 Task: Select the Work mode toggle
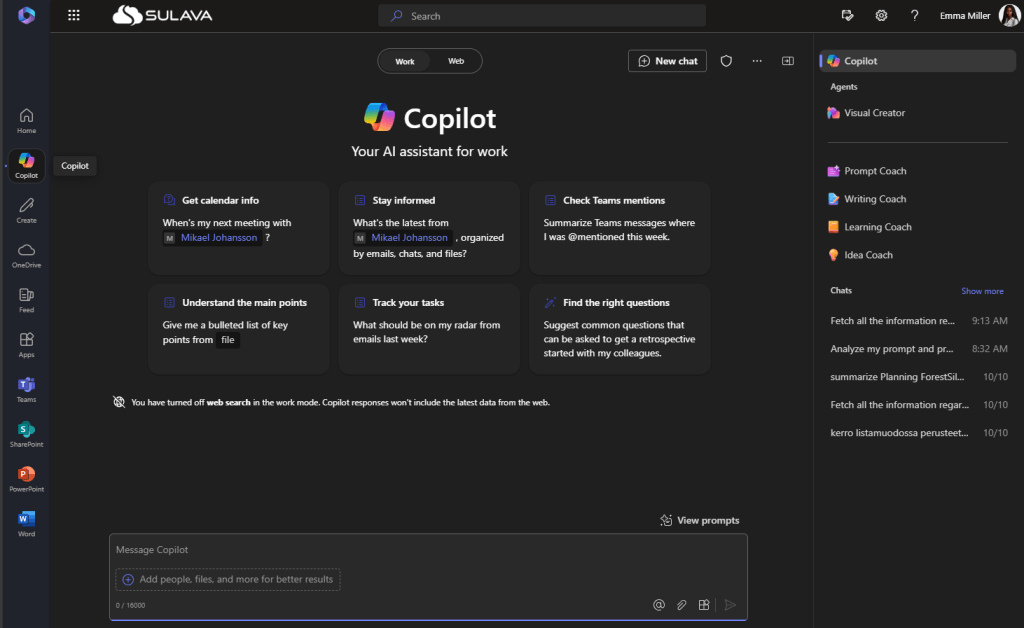click(405, 61)
